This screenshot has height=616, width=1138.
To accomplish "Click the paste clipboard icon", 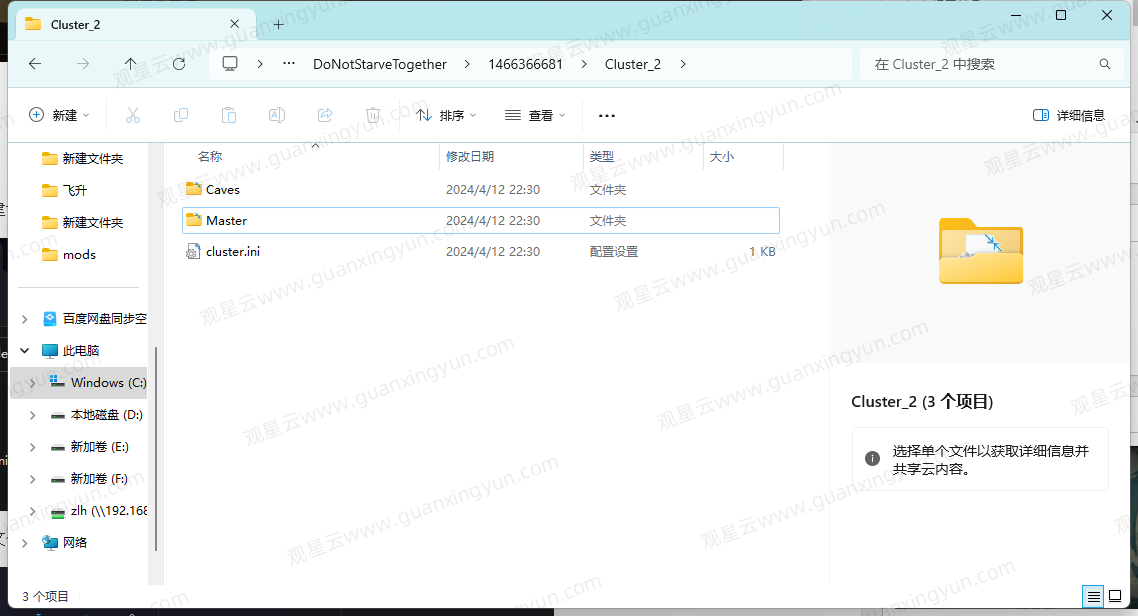I will click(x=229, y=115).
